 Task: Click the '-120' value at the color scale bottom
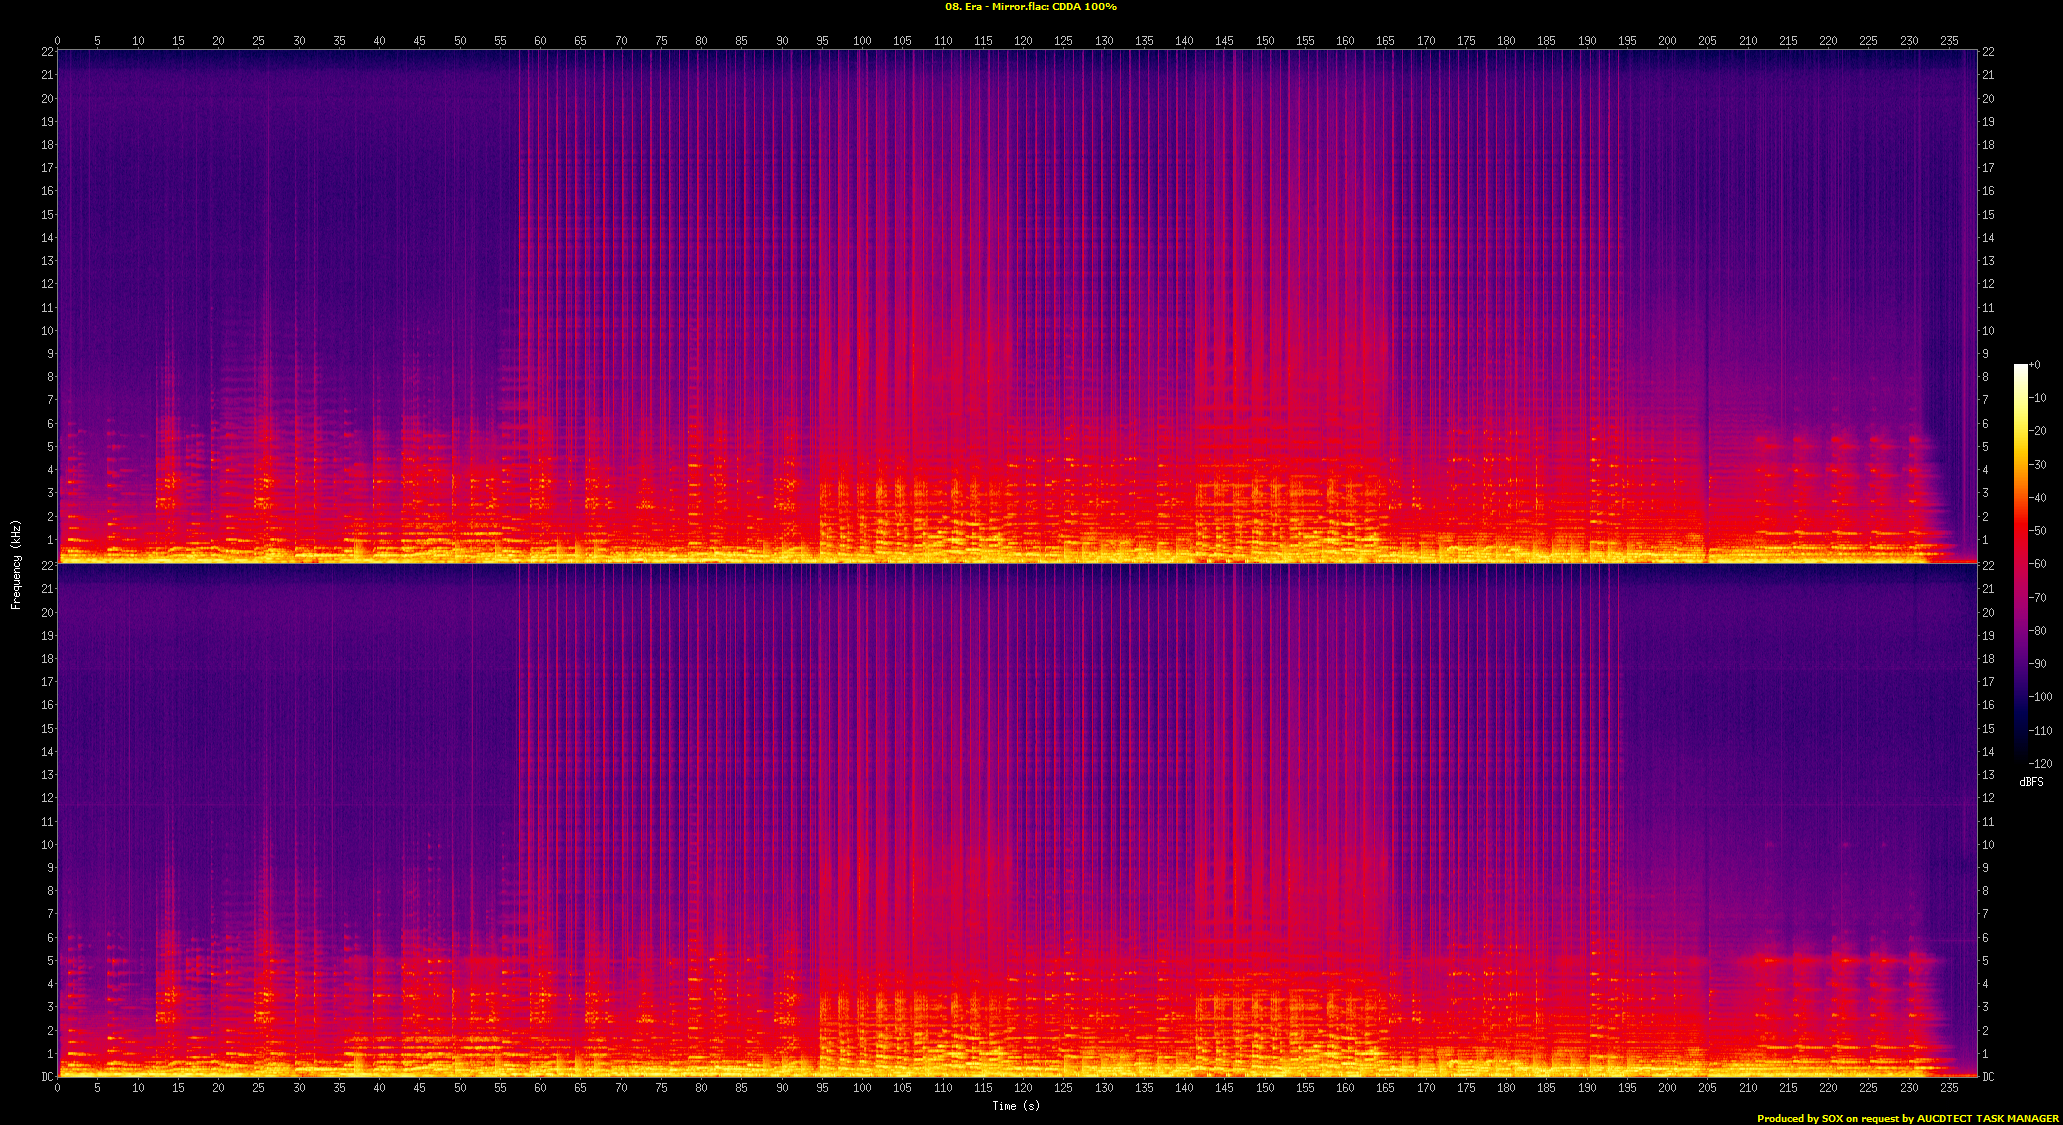click(x=2041, y=764)
